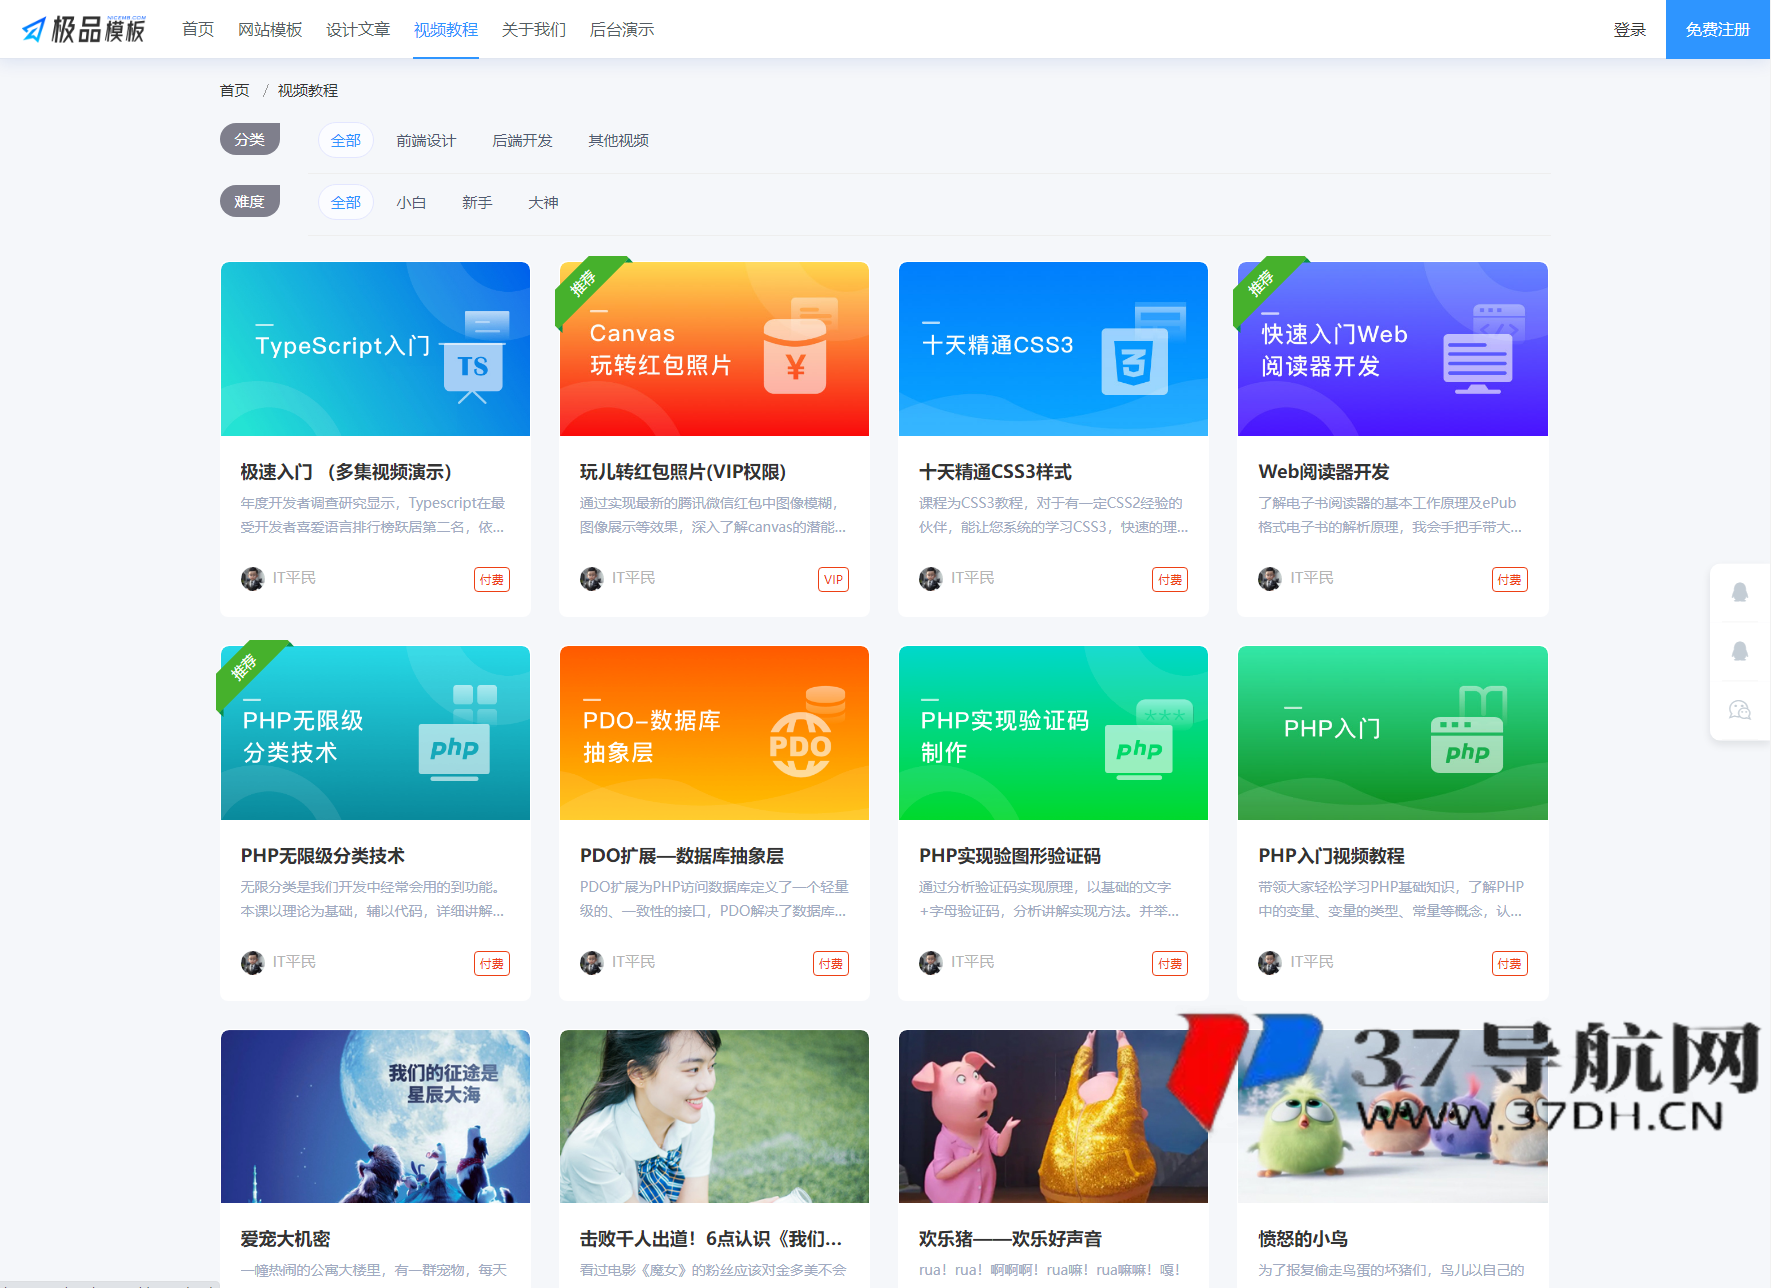Open the QQ contact icon in floating sidebar
The width and height of the screenshot is (1771, 1288).
click(1740, 592)
